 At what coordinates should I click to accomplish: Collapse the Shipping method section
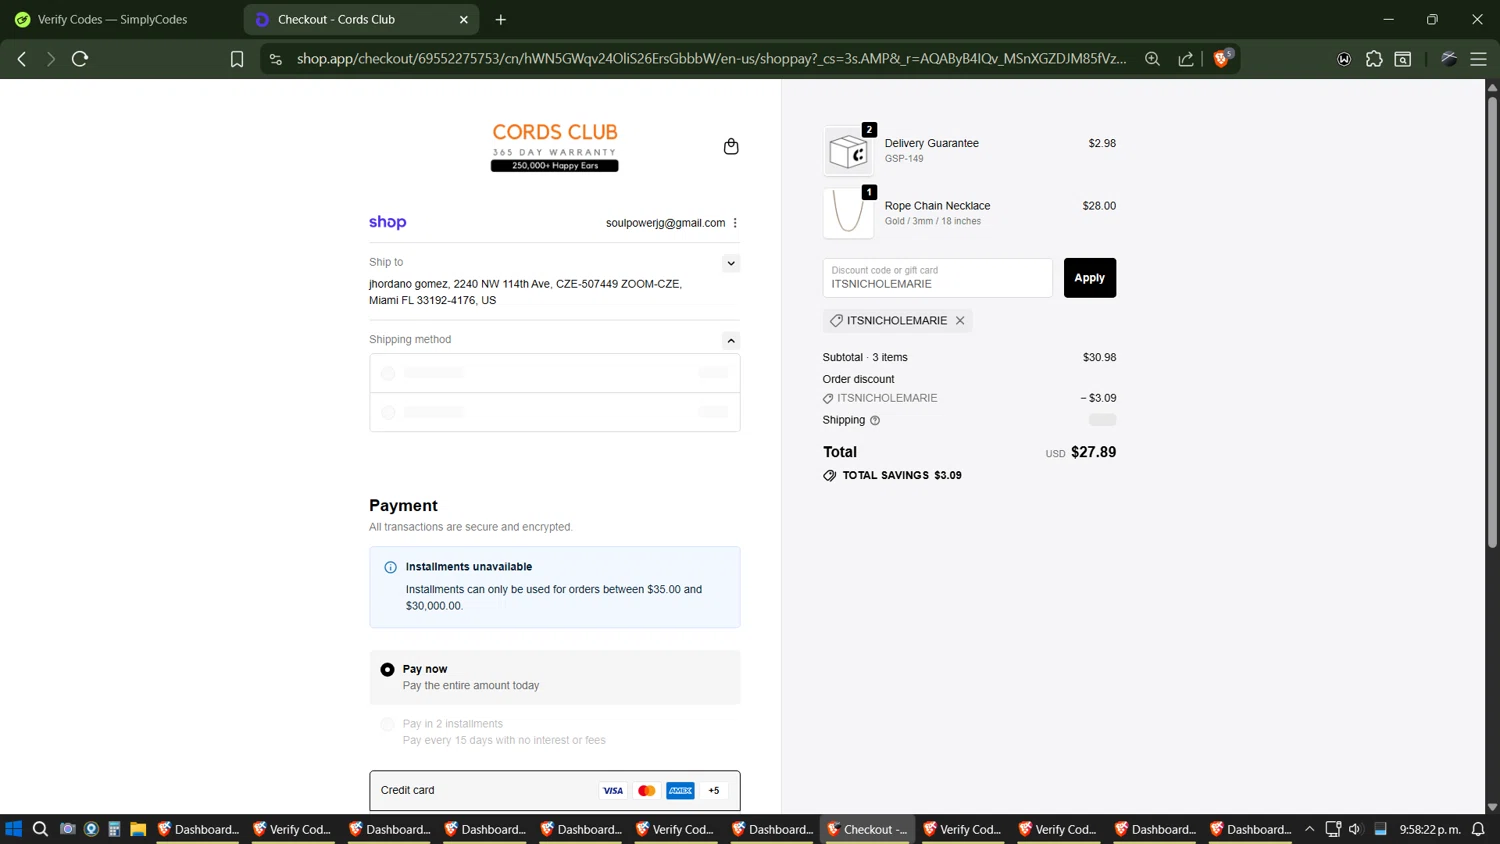pos(731,341)
